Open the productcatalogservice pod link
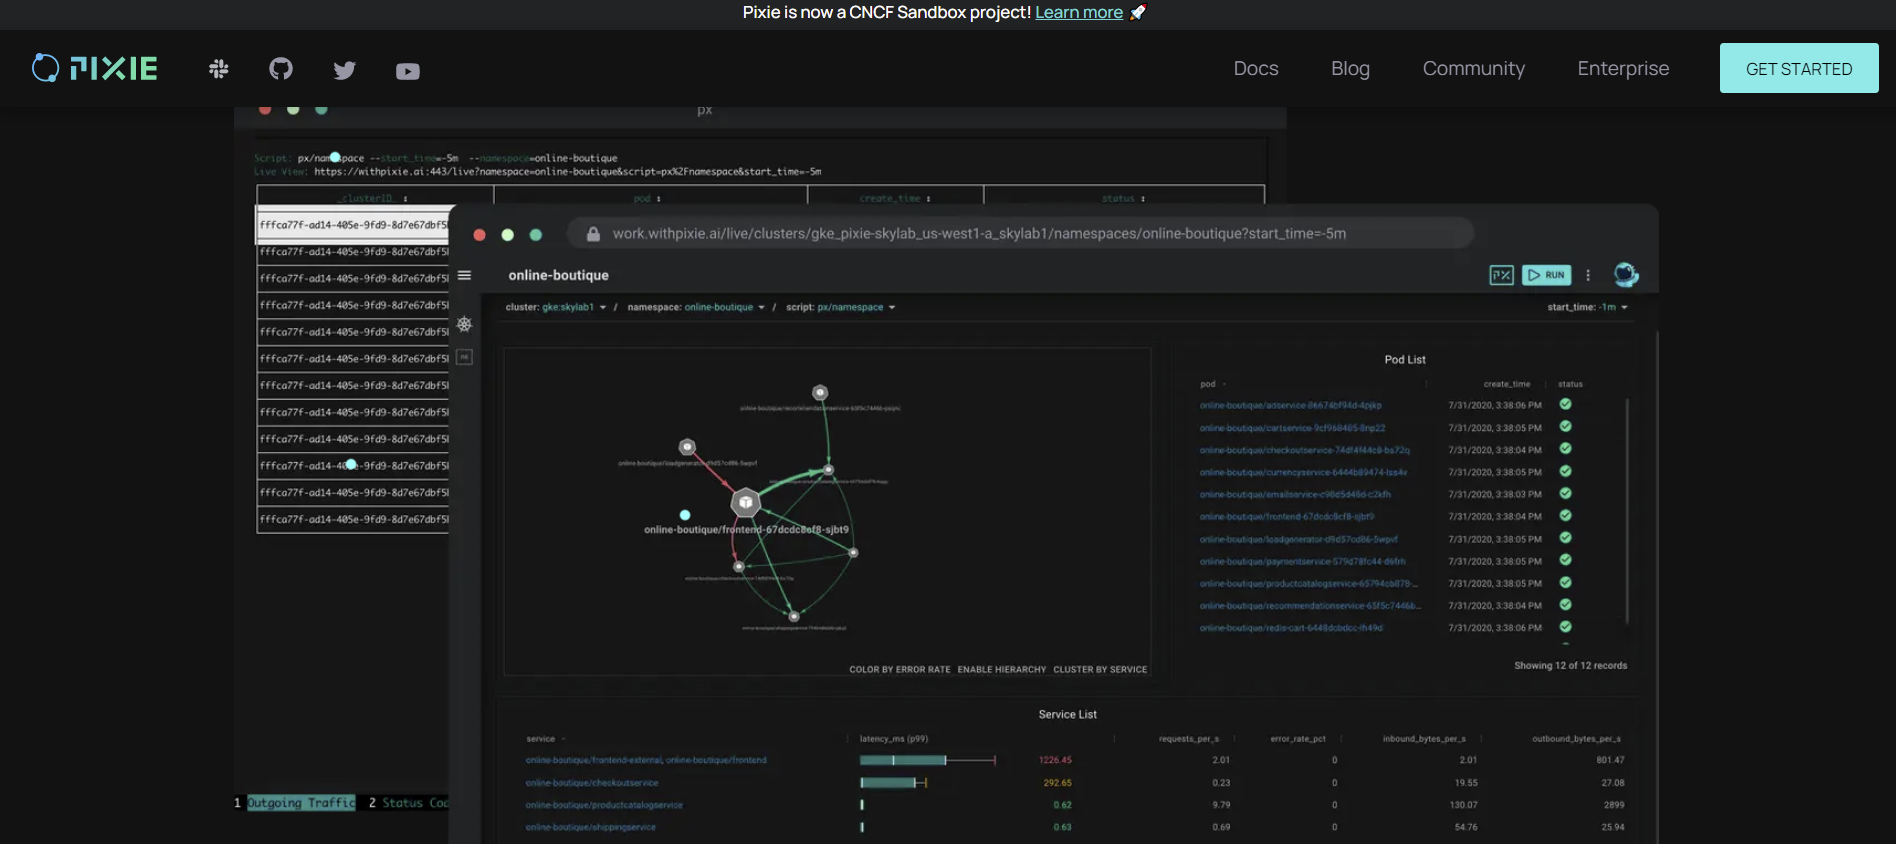Viewport: 1896px width, 844px height. (x=1309, y=583)
